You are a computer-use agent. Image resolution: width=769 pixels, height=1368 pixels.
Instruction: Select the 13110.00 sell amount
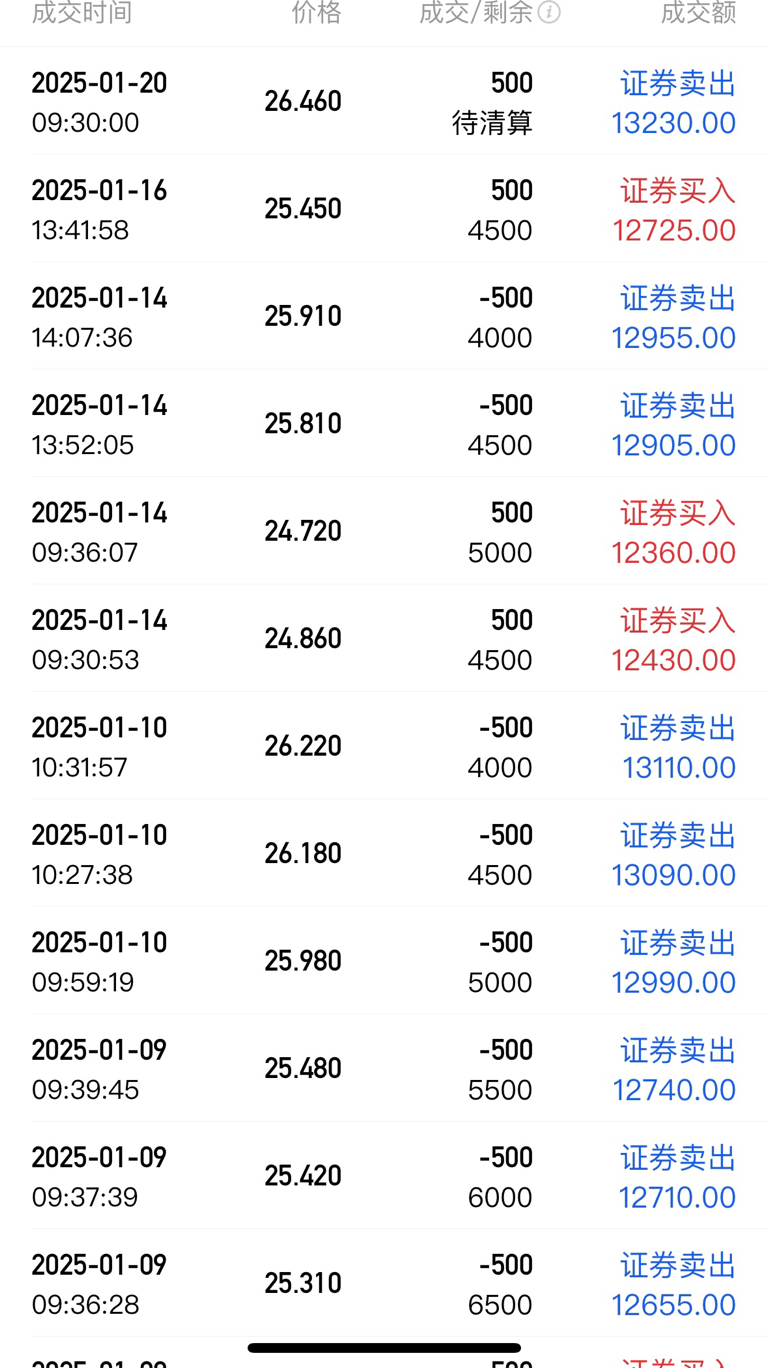[678, 768]
